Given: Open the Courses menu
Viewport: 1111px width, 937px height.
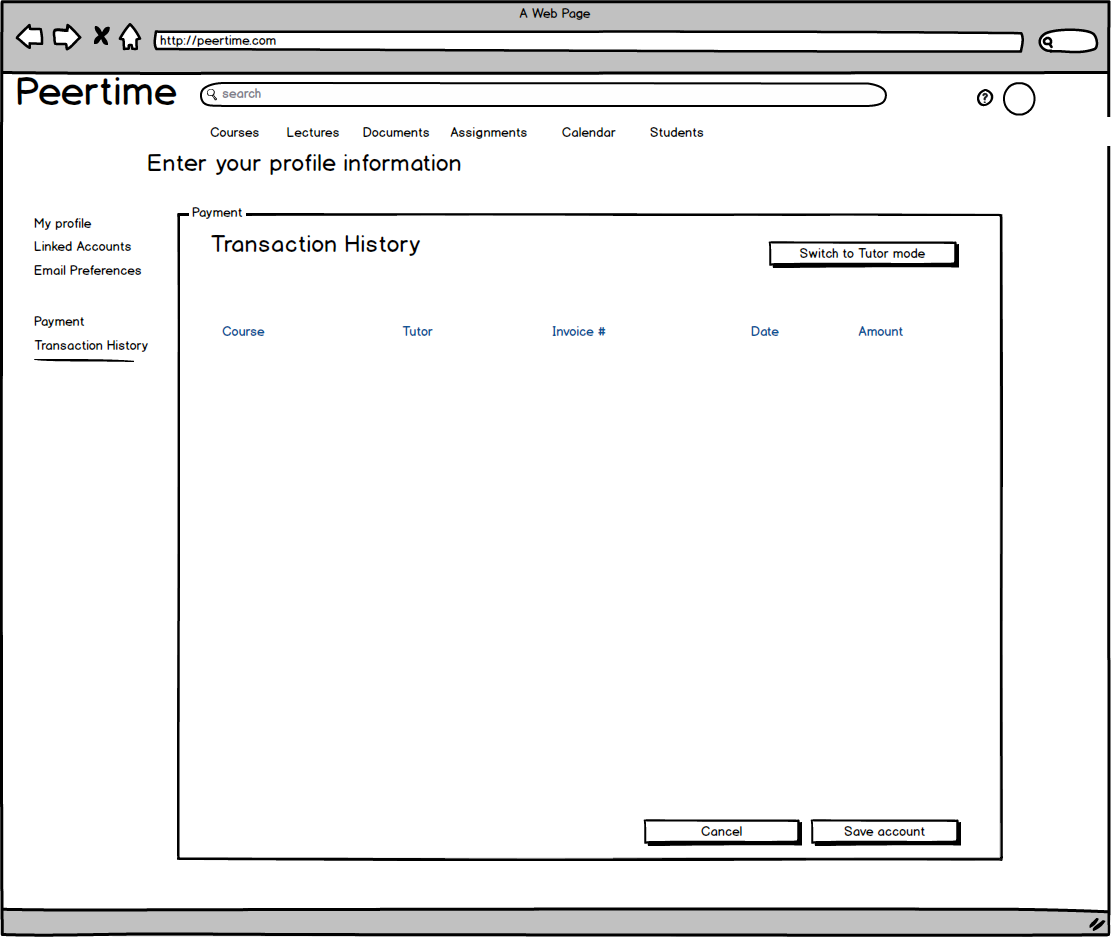Looking at the screenshot, I should coord(234,133).
